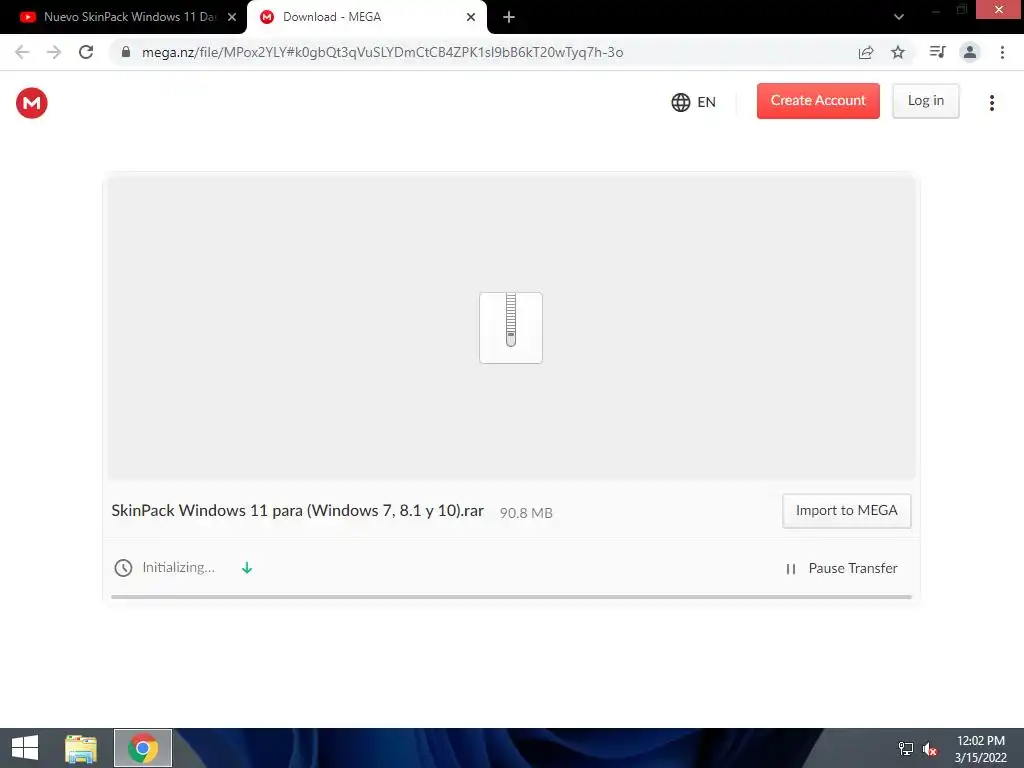Open the language selector globe EN
Screen dimensions: 1024x768
pos(694,102)
